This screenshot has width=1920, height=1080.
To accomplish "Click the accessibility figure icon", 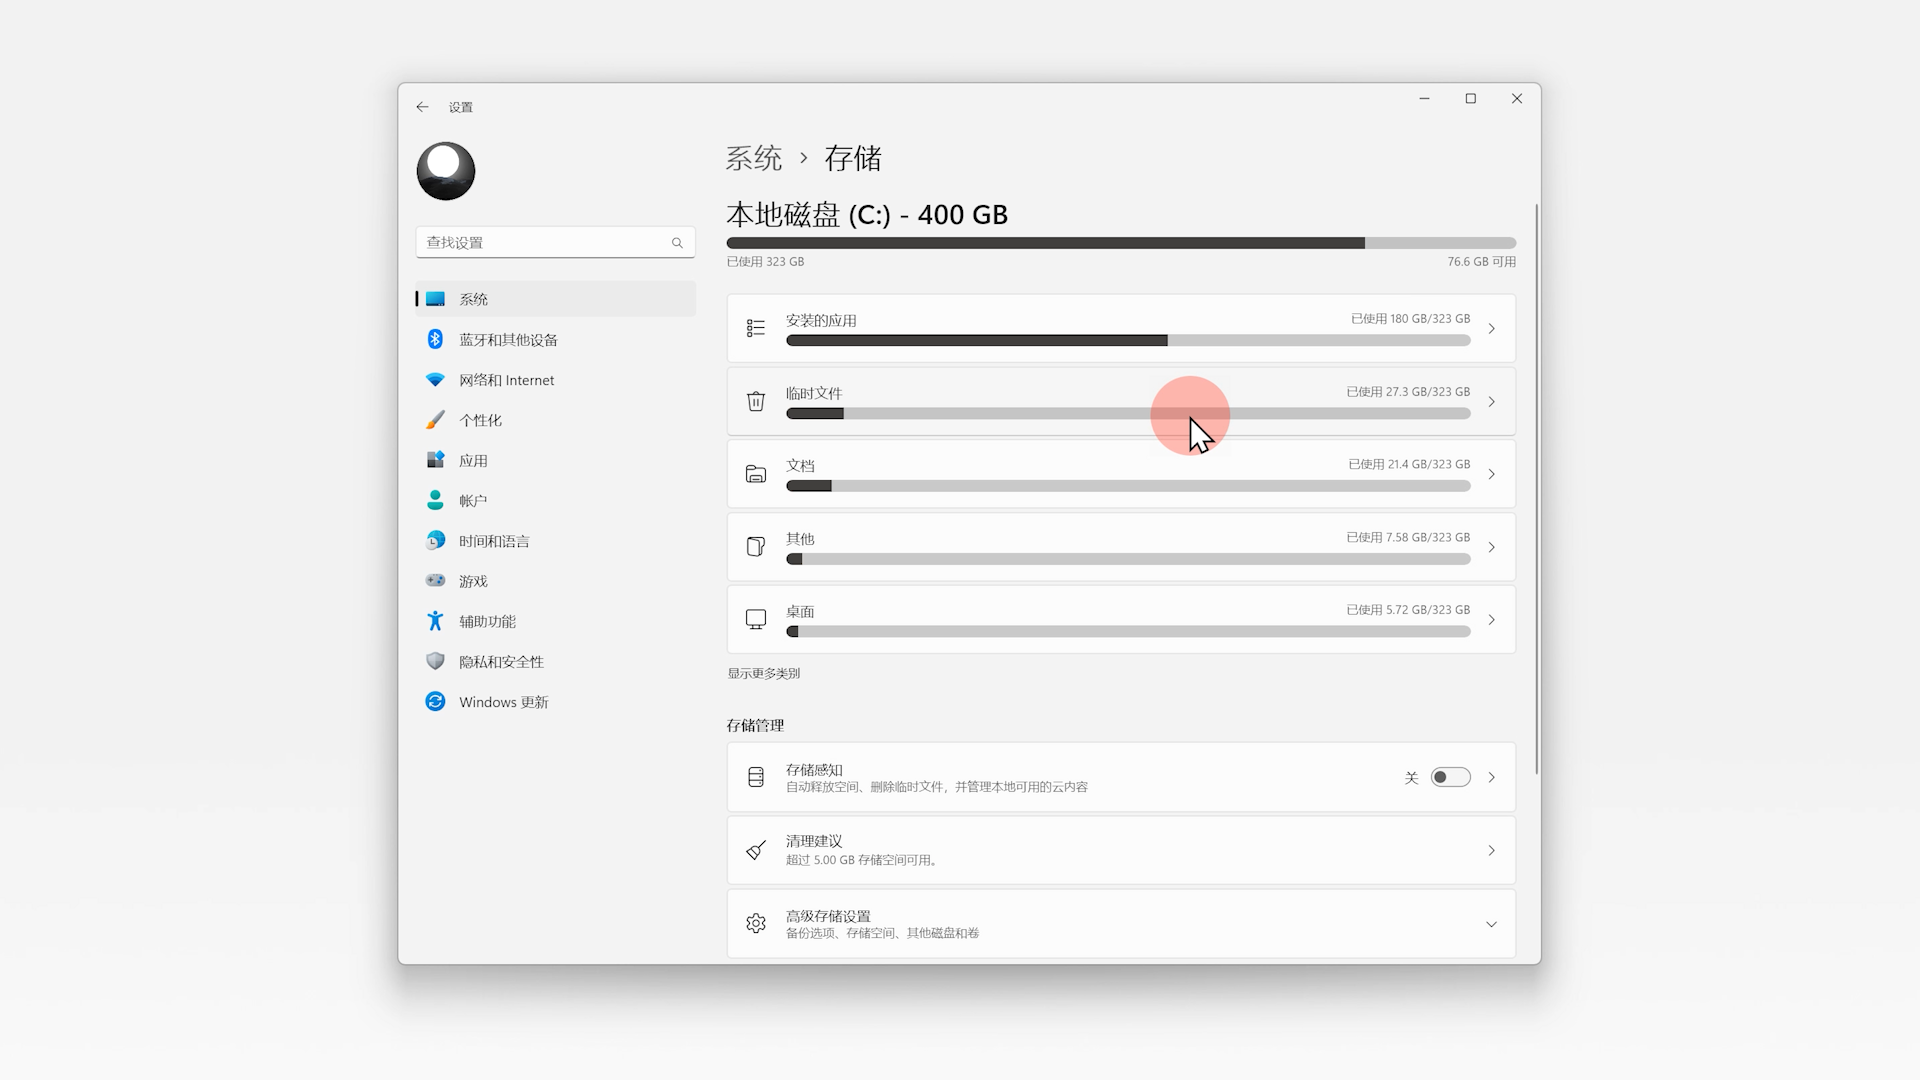I will point(435,621).
